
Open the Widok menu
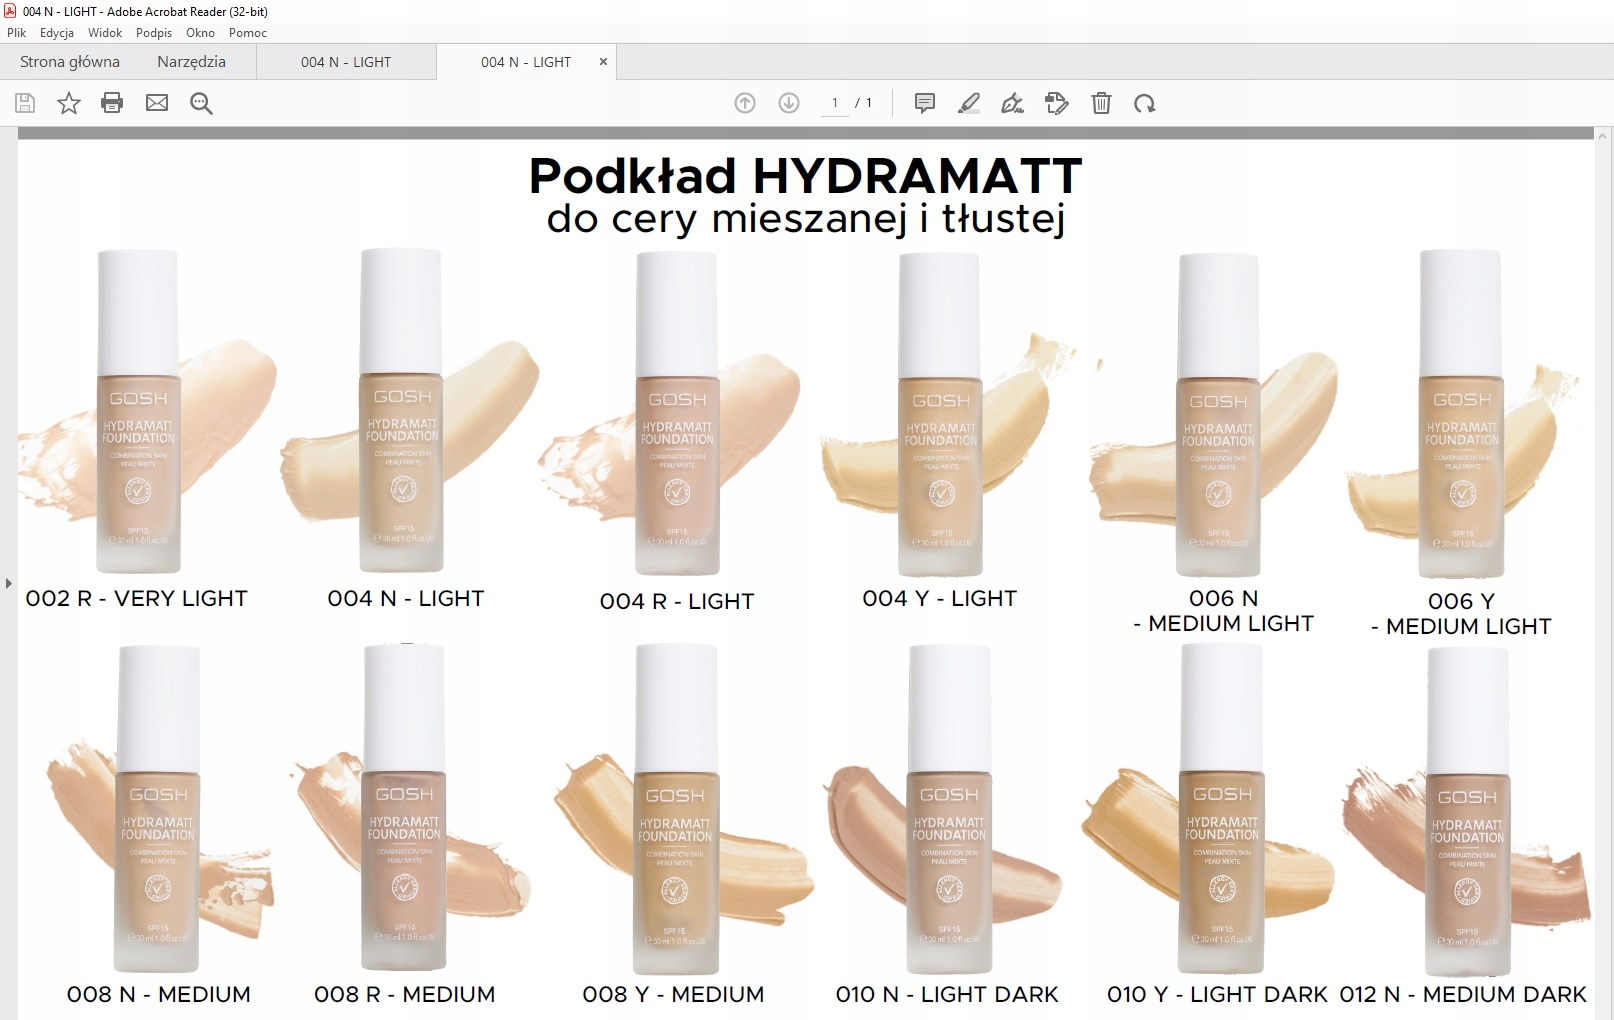click(105, 32)
